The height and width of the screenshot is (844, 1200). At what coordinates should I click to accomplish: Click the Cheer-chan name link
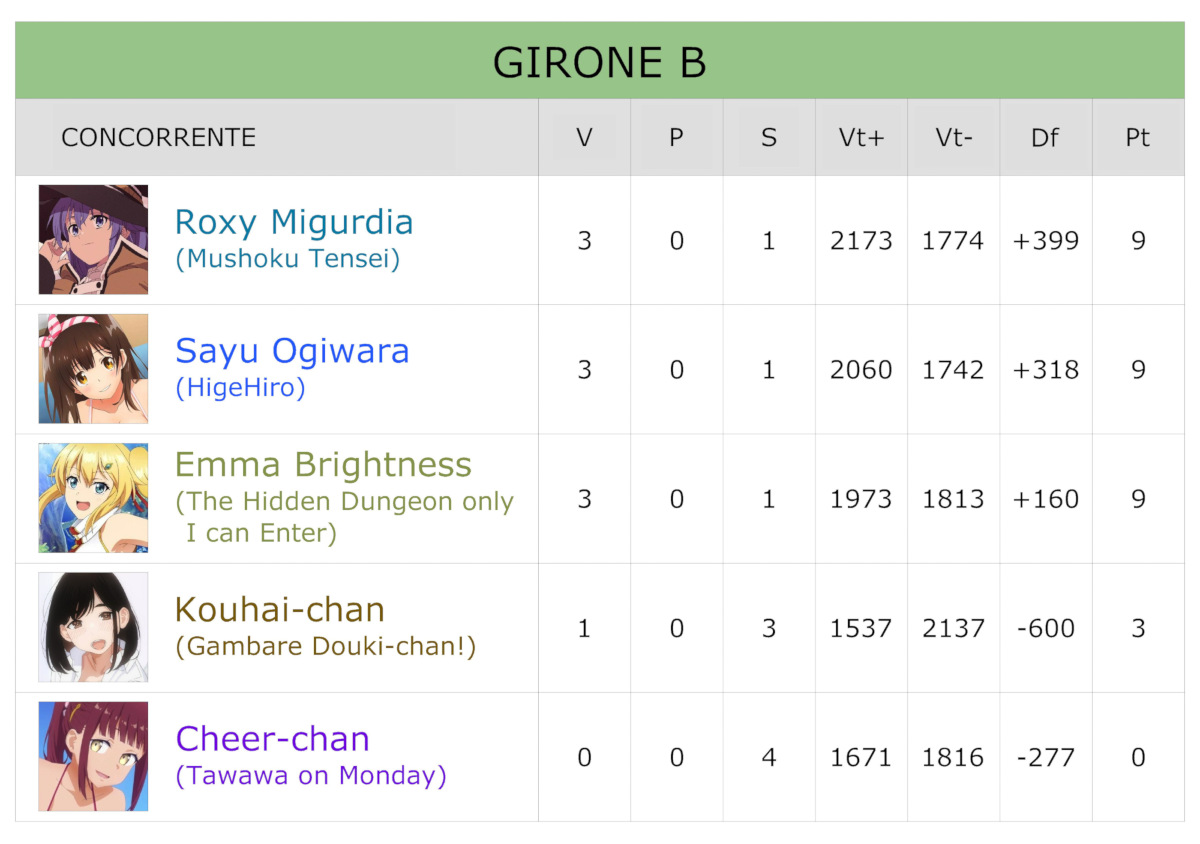(272, 739)
